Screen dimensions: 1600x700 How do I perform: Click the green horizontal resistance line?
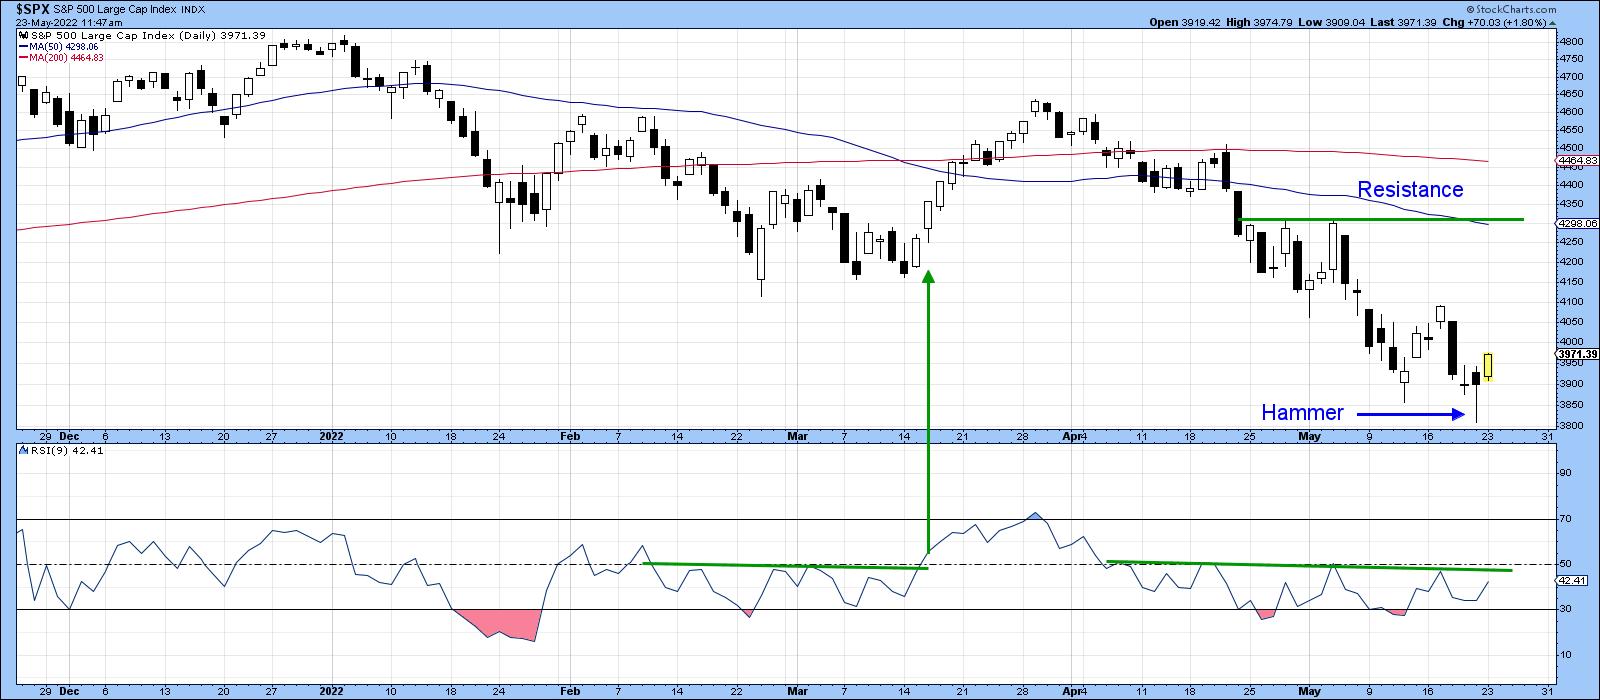(x=1380, y=219)
